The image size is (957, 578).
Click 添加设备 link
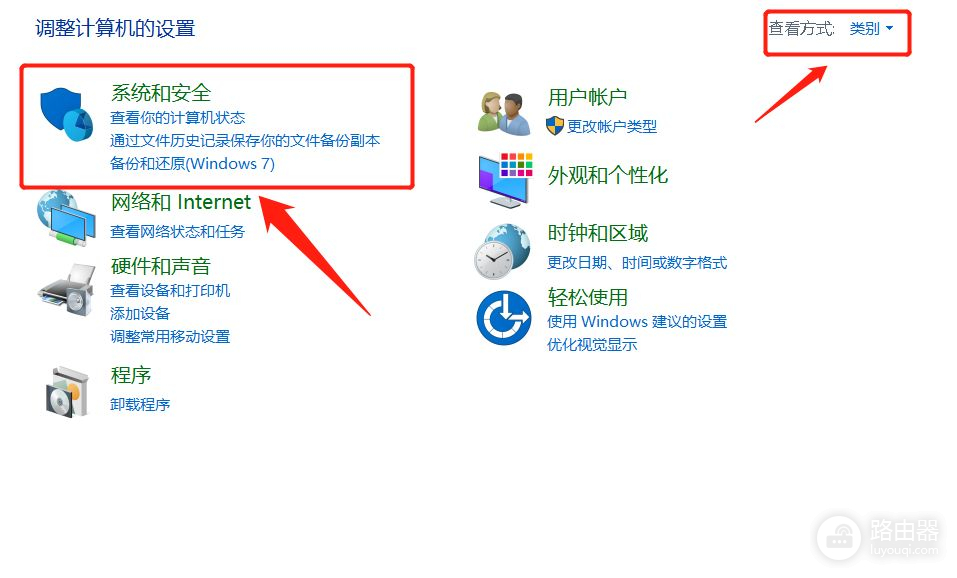pos(140,313)
